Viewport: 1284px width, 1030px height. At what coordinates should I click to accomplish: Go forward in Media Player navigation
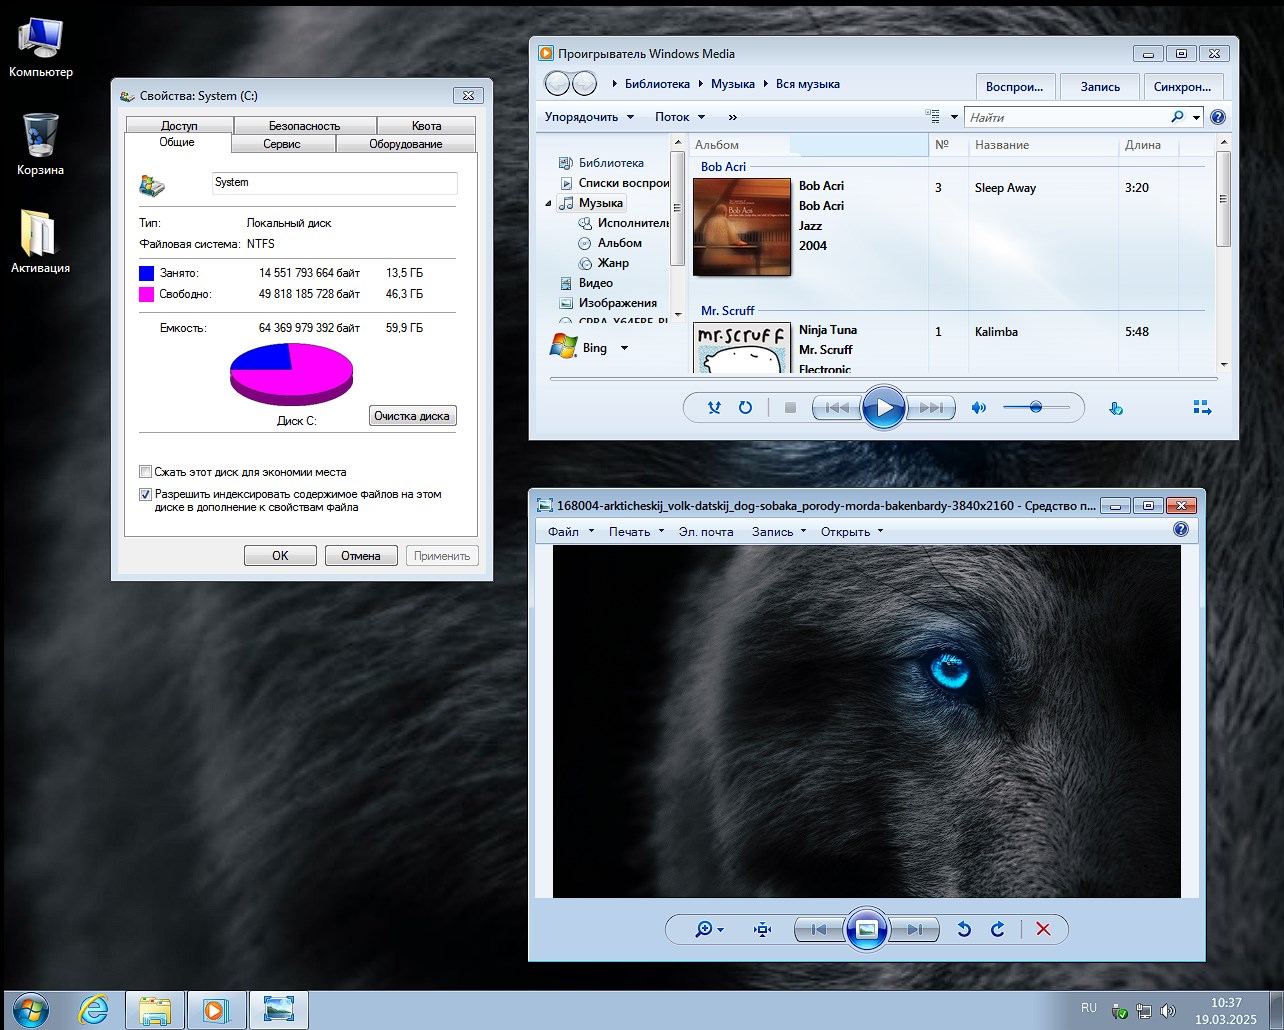point(585,84)
